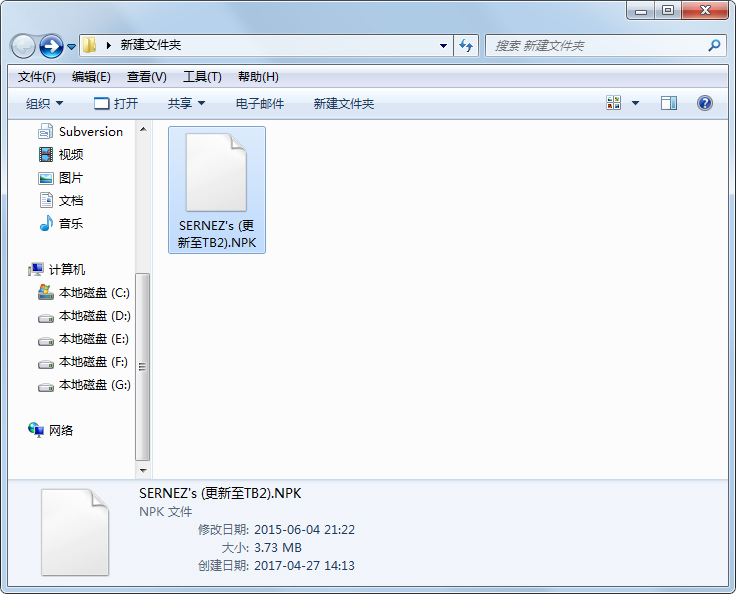This screenshot has width=736, height=594.
Task: Open the 编辑(E) menu
Action: 91,77
